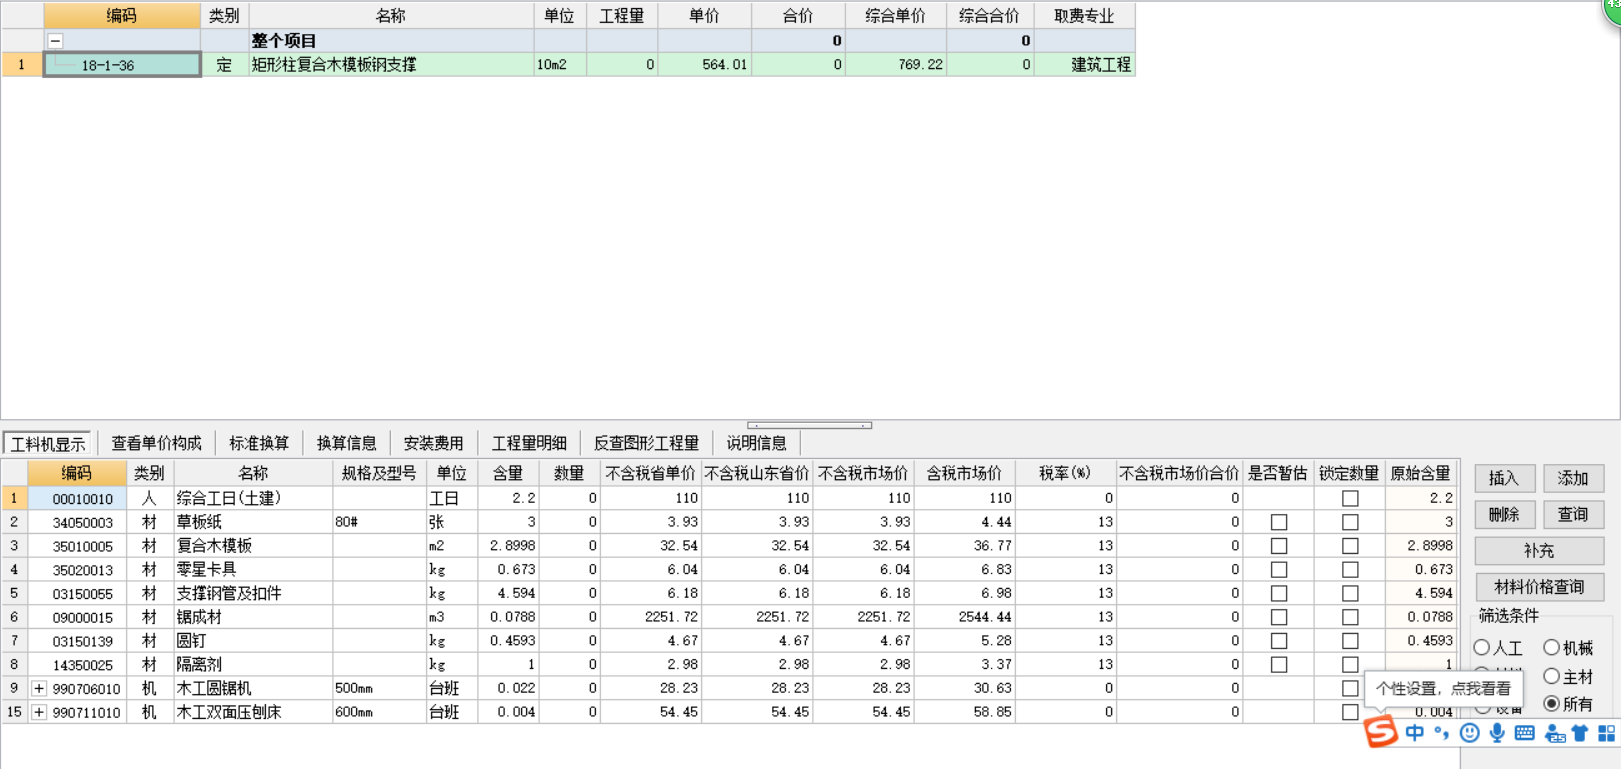Select the 所有 filter radio
1621x769 pixels.
click(x=1551, y=704)
